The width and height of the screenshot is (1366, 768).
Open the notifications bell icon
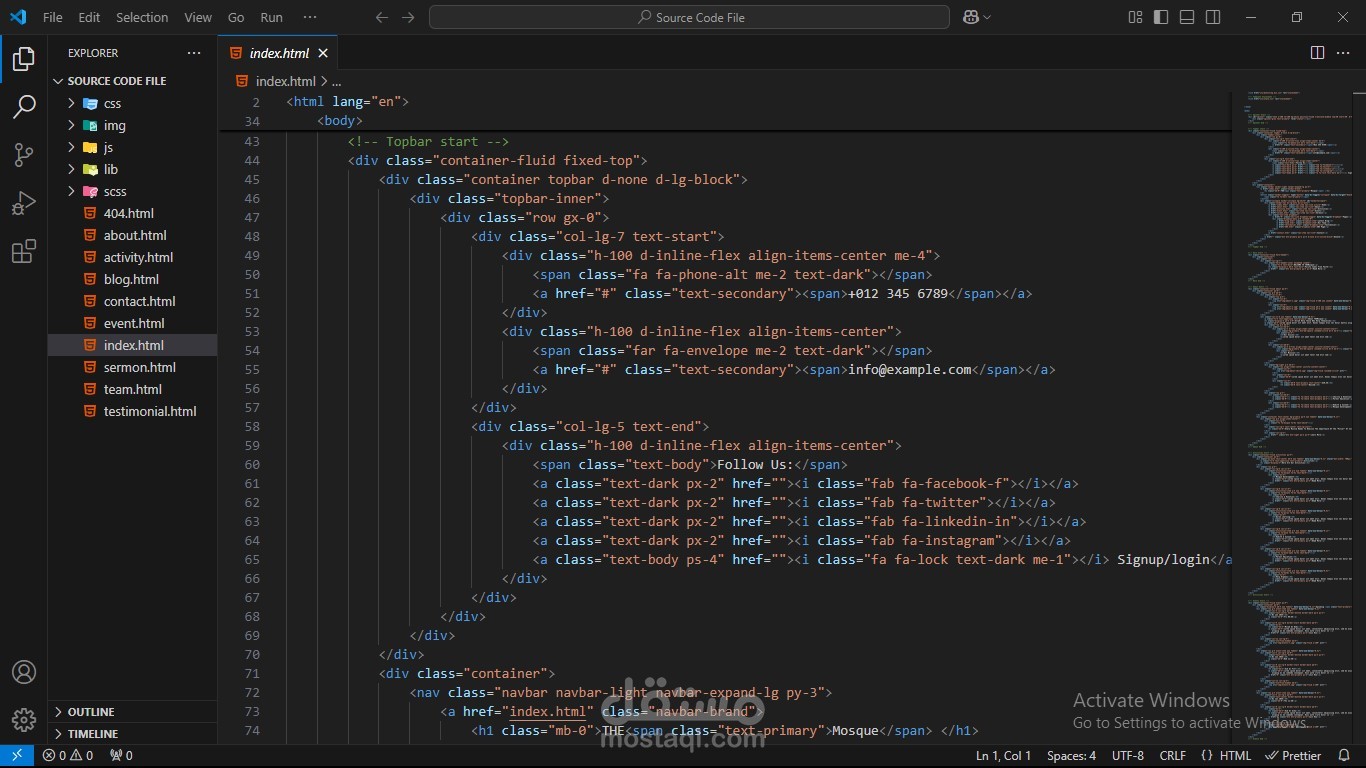(x=1344, y=756)
